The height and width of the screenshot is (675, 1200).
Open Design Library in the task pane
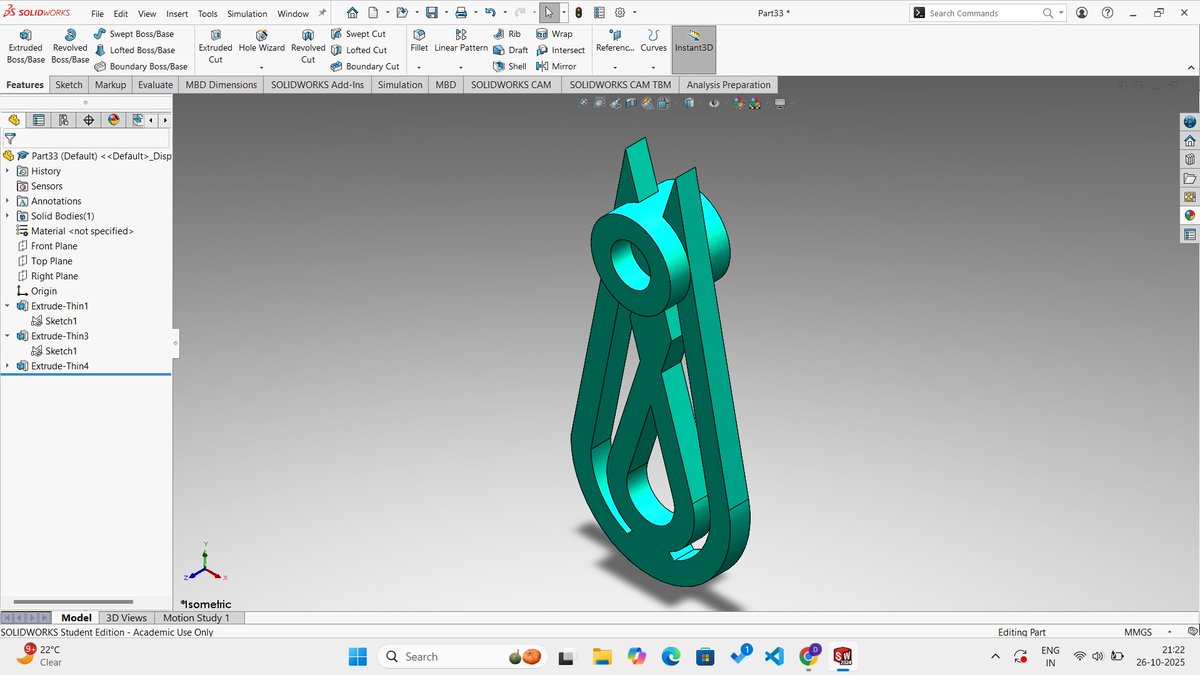pyautogui.click(x=1189, y=159)
